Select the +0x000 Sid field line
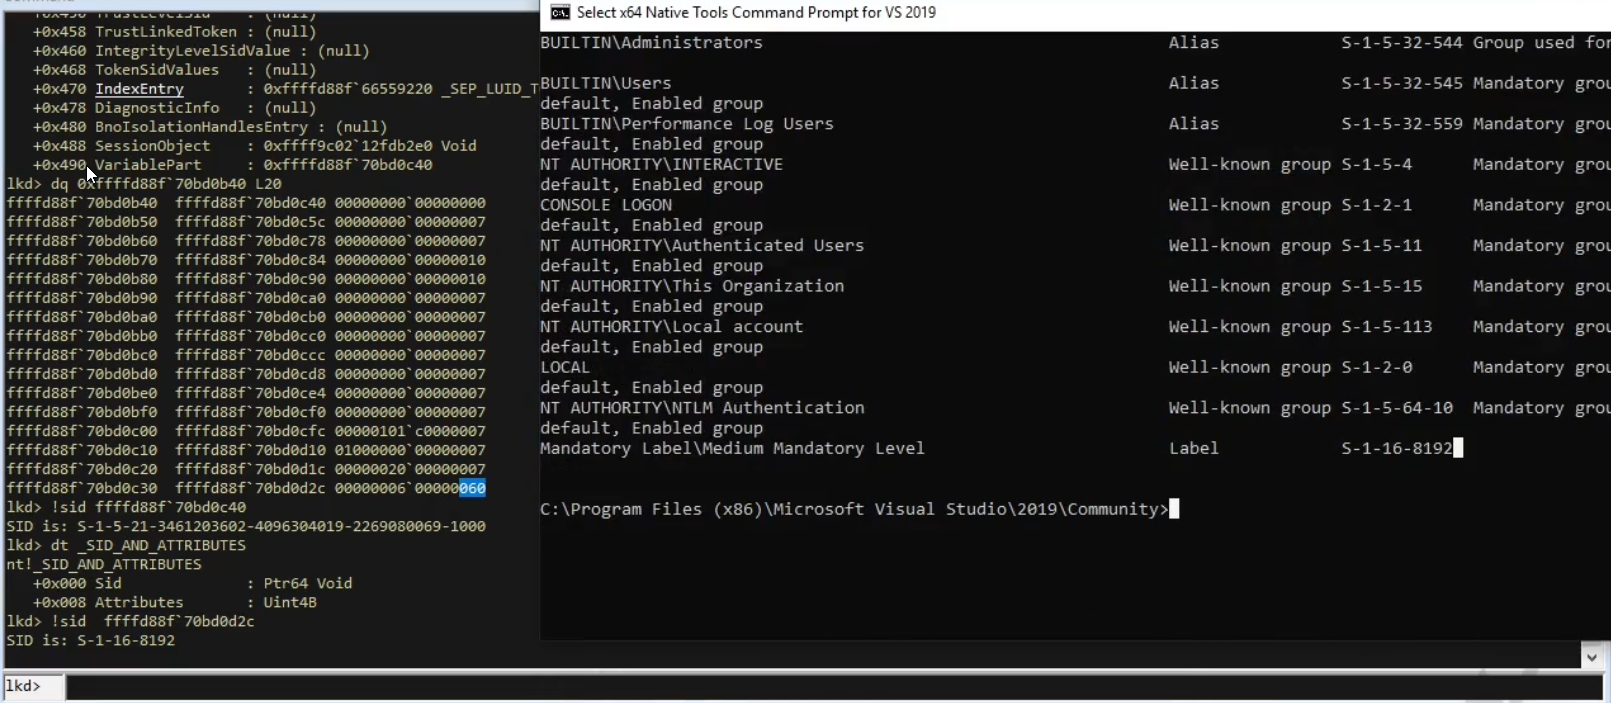Image resolution: width=1611 pixels, height=703 pixels. [192, 583]
